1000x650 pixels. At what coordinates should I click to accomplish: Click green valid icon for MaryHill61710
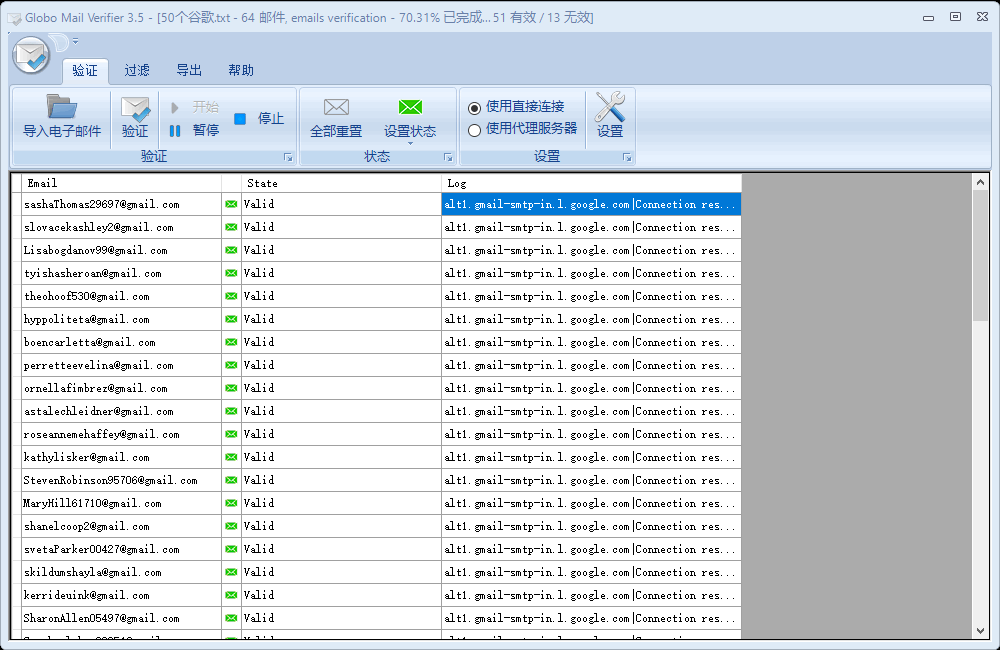[232, 503]
